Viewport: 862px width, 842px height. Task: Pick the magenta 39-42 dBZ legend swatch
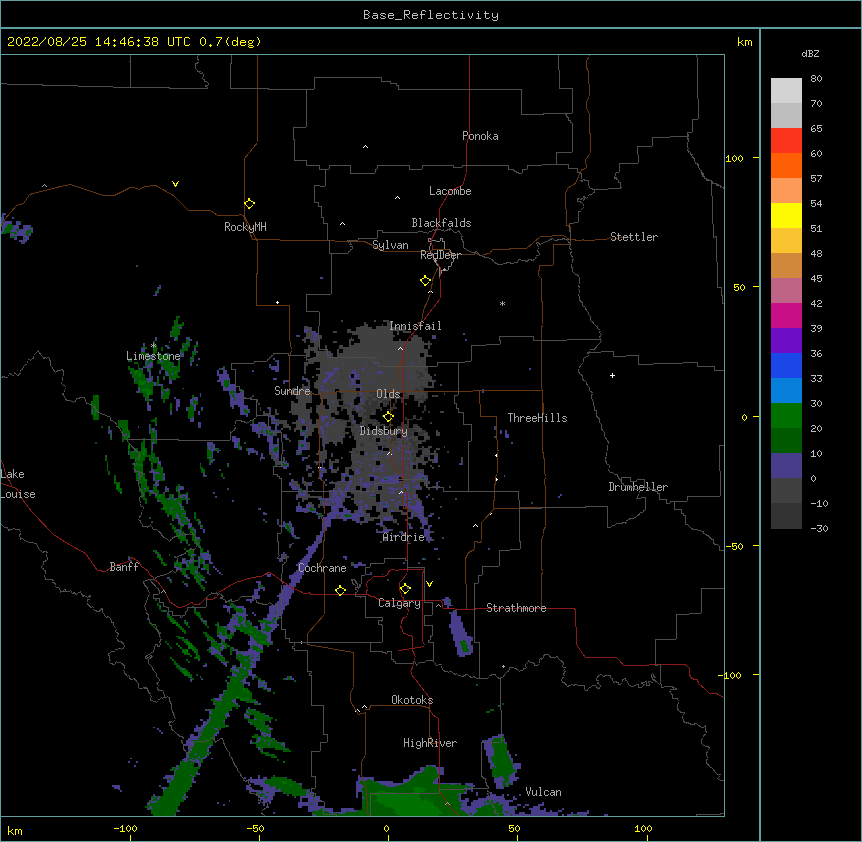click(786, 315)
